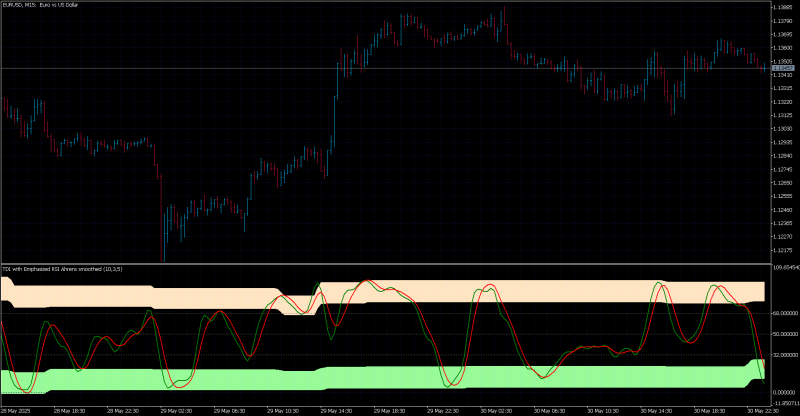Click the 1.12555 price scale label
Screen dimensions: 800x416
click(x=783, y=197)
